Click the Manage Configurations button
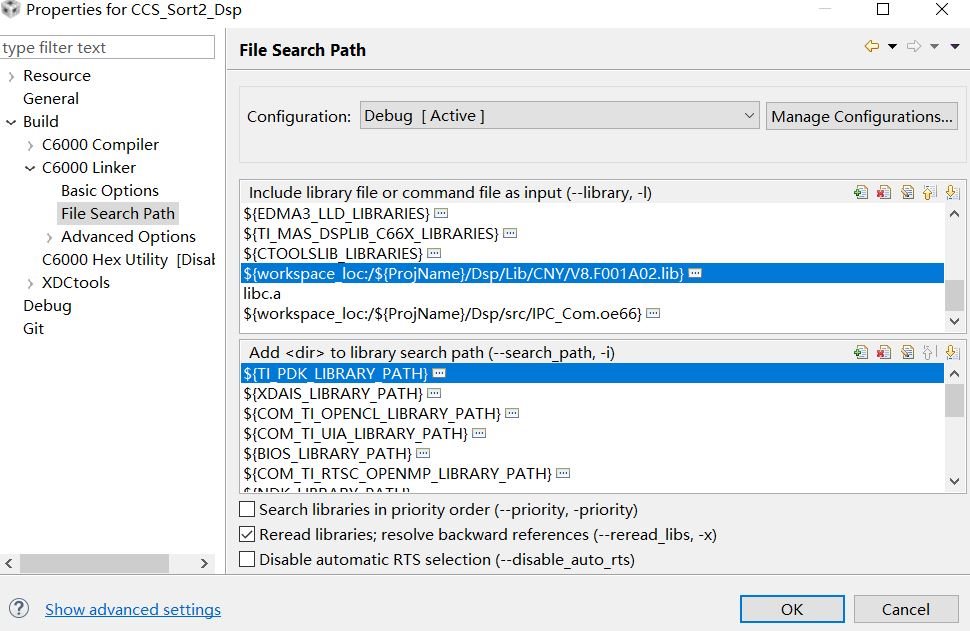Viewport: 970px width, 631px height. point(861,116)
